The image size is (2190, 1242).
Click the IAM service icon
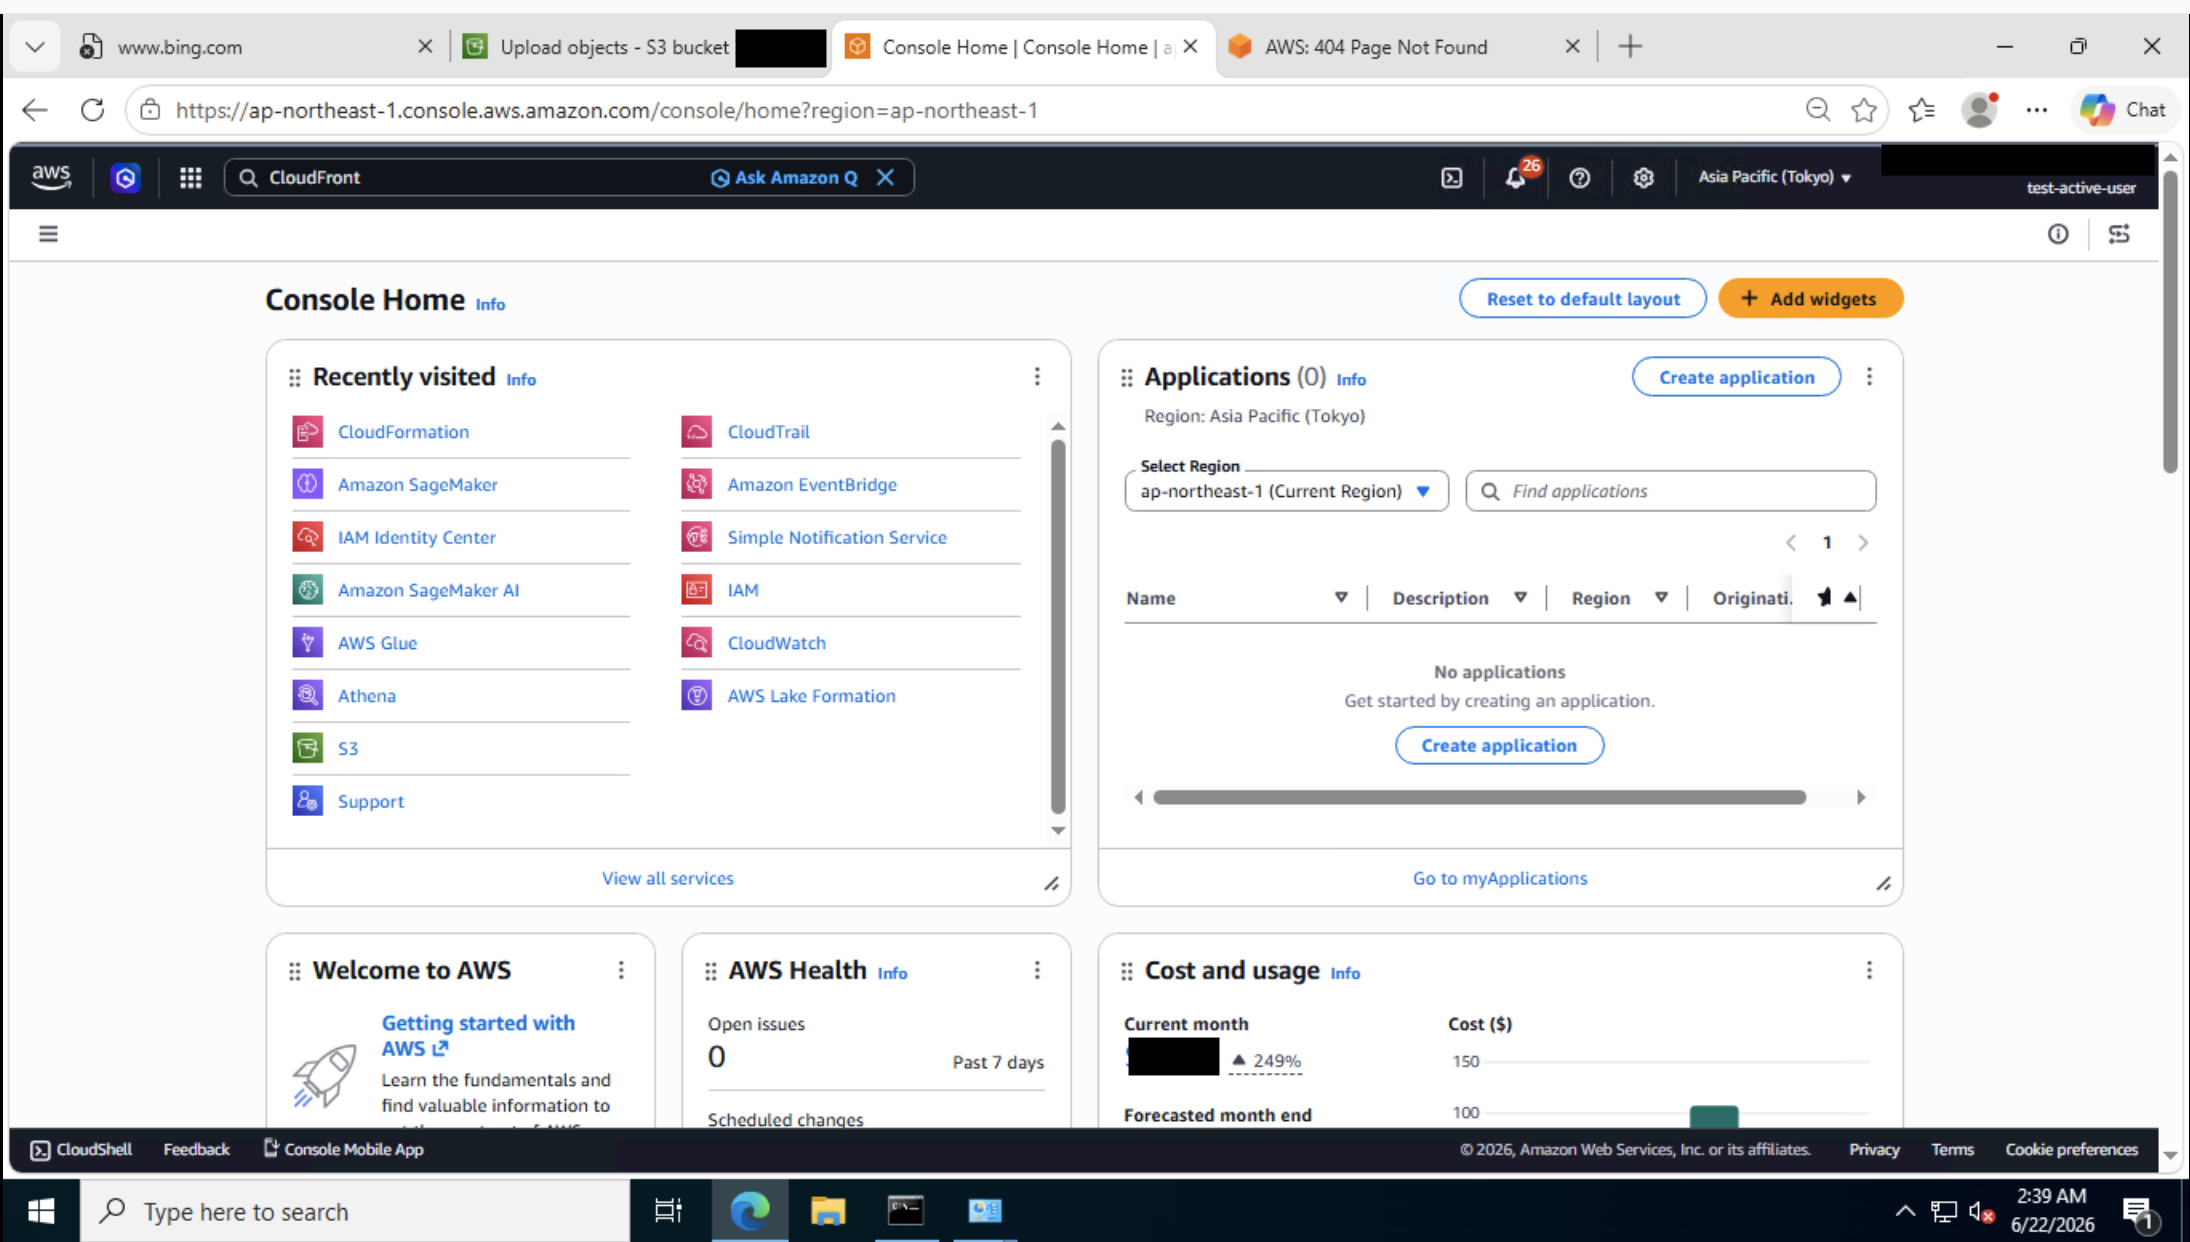point(696,590)
